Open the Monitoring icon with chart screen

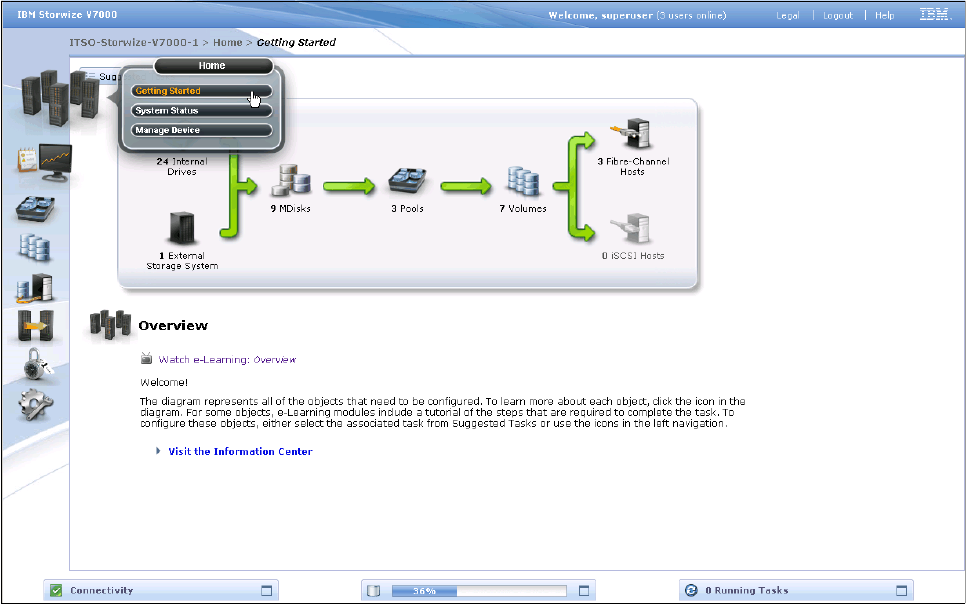point(43,162)
